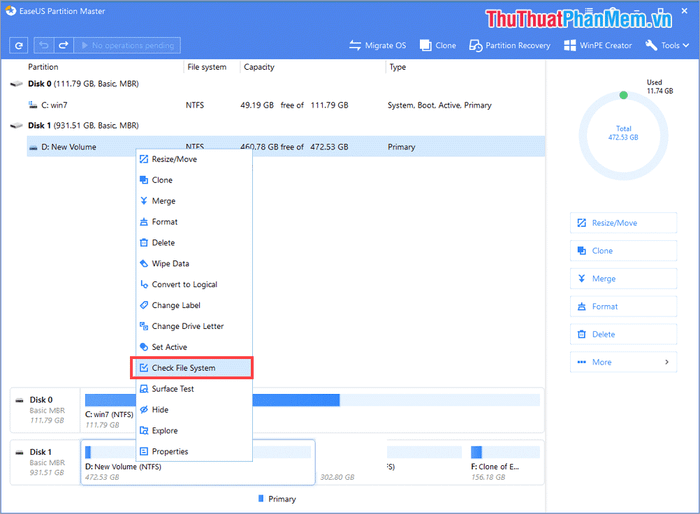Open Properties from context menu
This screenshot has width=700, height=514.
point(194,451)
